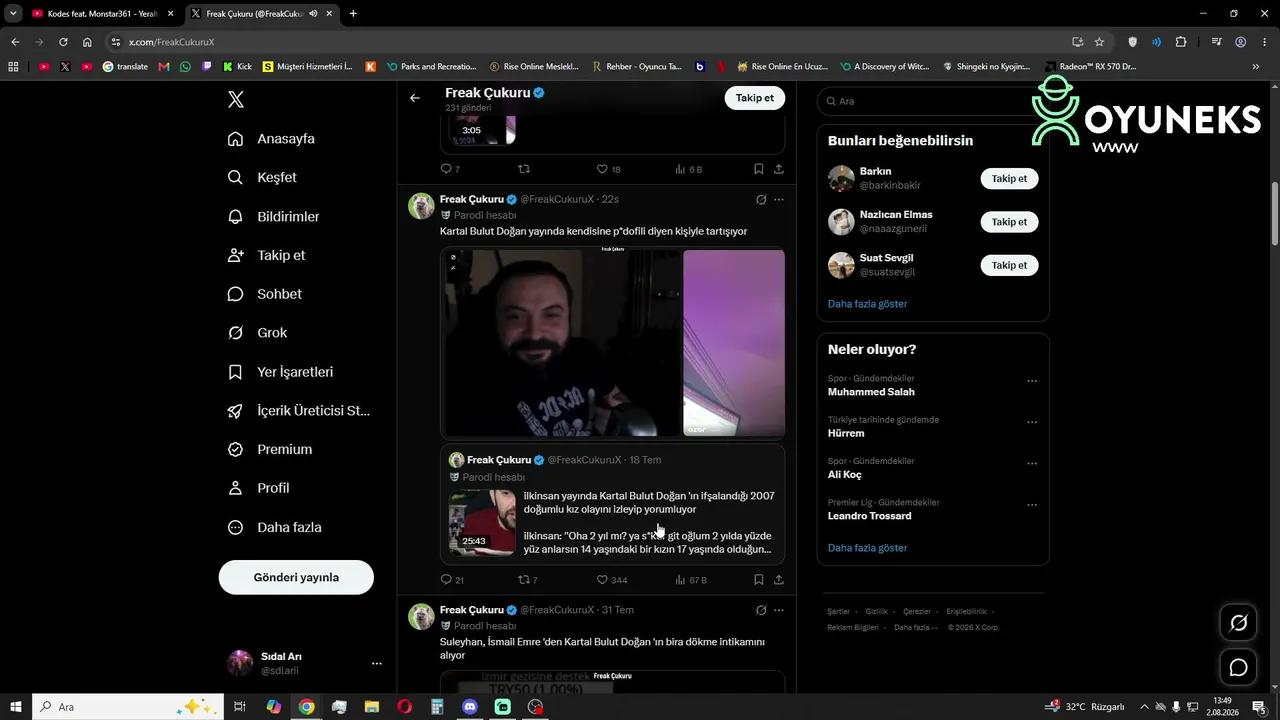Viewport: 1280px width, 720px height.
Task: Open options dots for Hürrem trend
Action: click(x=1032, y=422)
